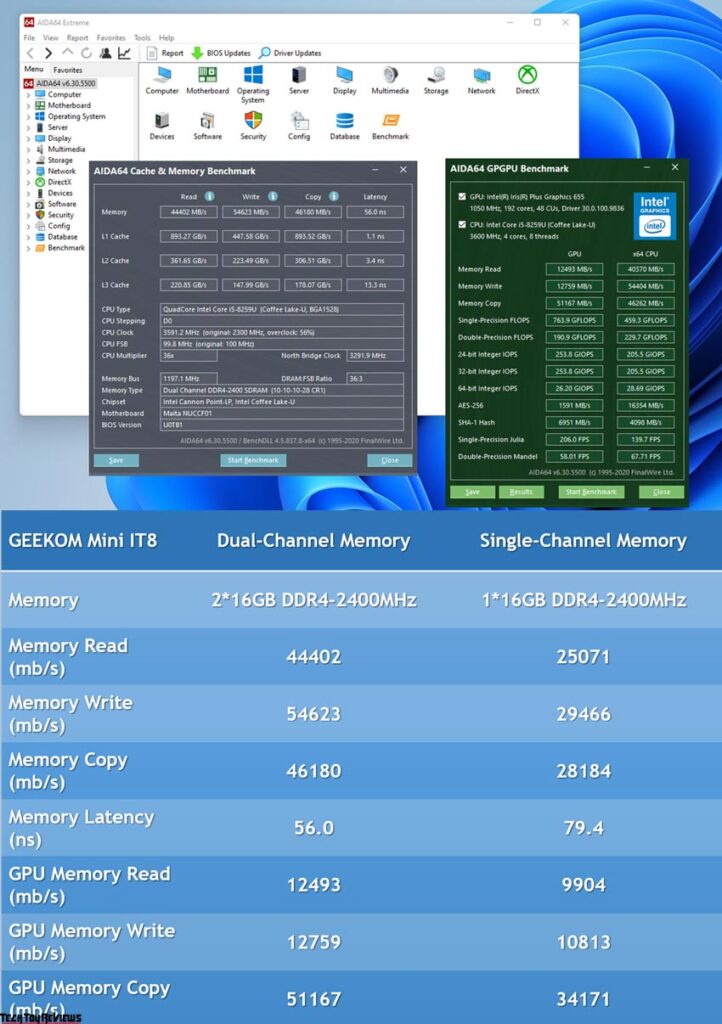This screenshot has height=1024, width=722.
Task: Click Start Benchmark in Cache & Memory window
Action: point(253,460)
